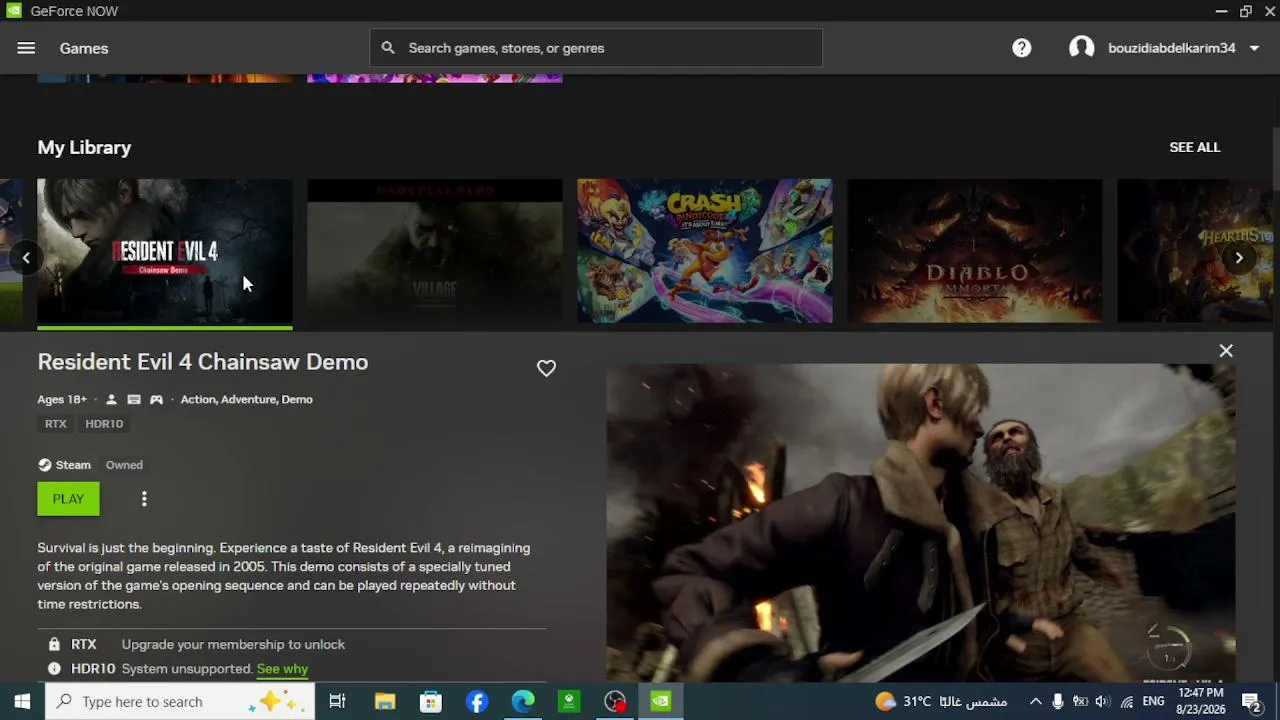This screenshot has width=1280, height=720.
Task: Click the single-player person icon
Action: pyautogui.click(x=111, y=400)
